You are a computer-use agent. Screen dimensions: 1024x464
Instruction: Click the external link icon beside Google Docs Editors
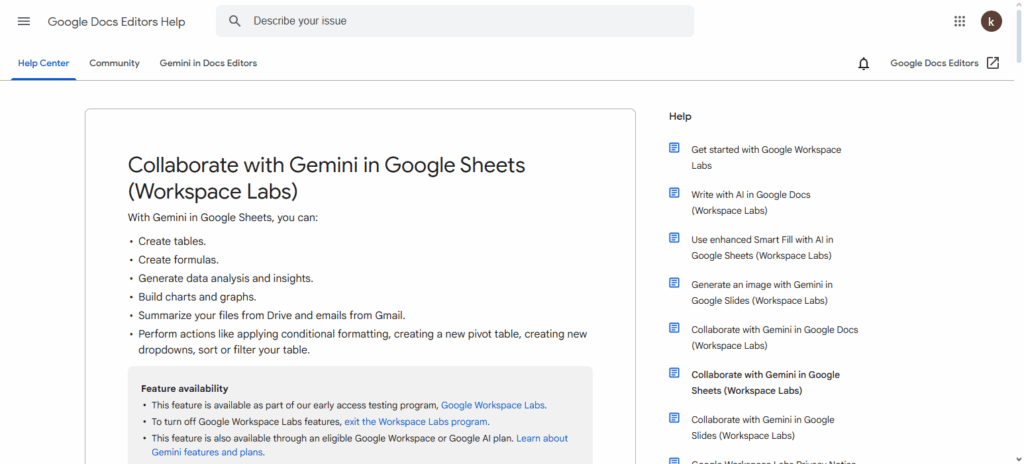click(x=993, y=63)
